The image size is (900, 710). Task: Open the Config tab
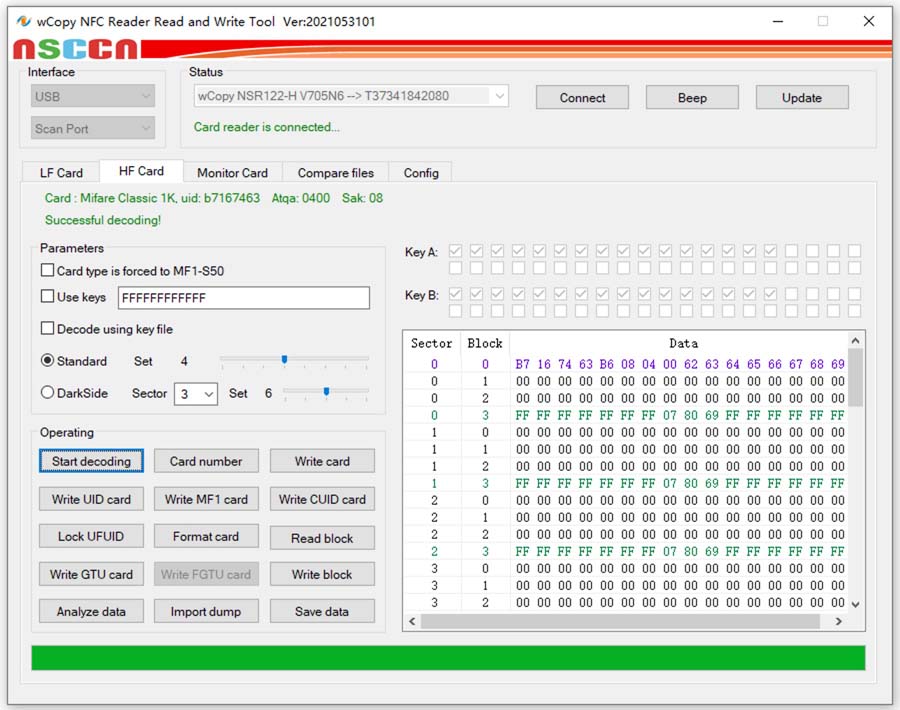421,173
